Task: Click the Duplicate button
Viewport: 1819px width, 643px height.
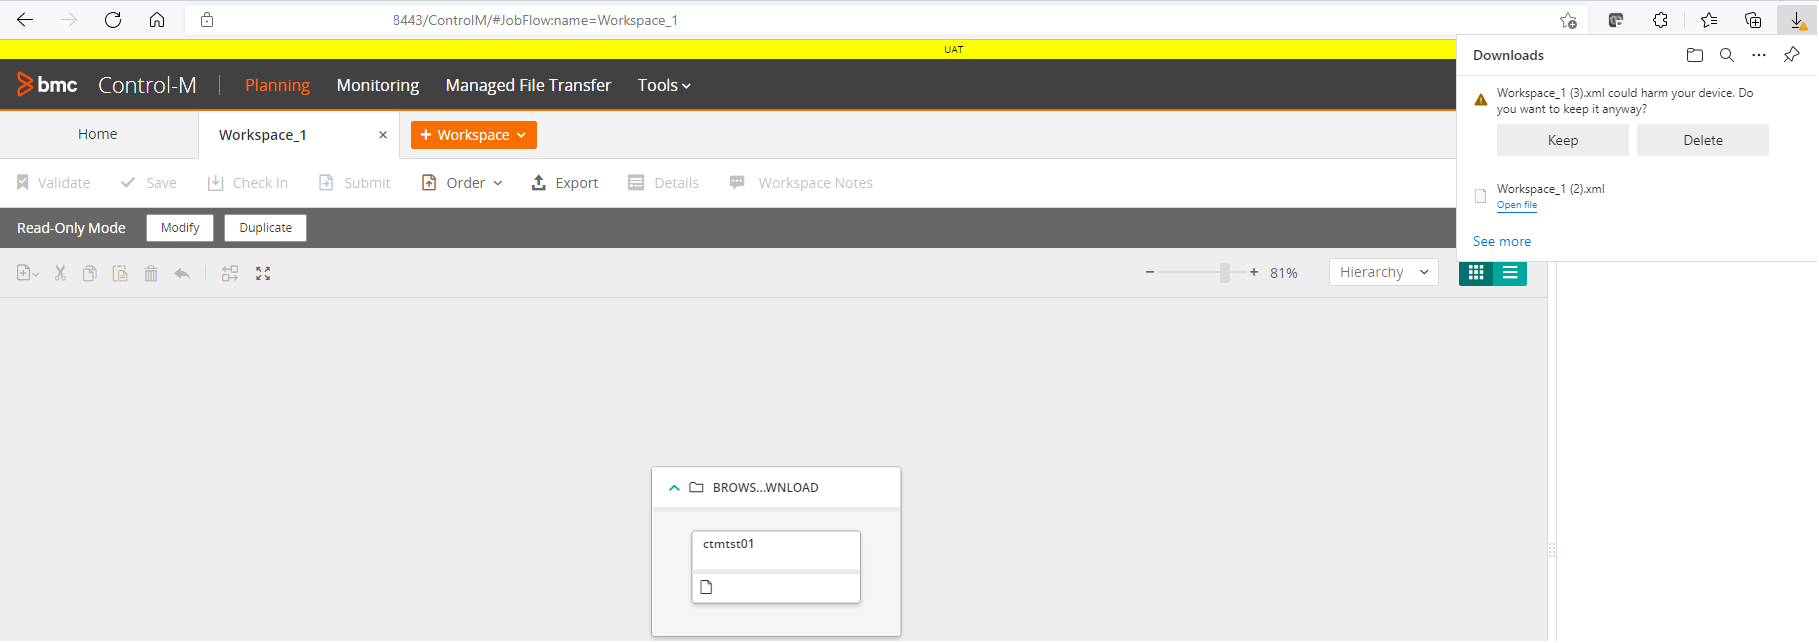Action: coord(266,228)
